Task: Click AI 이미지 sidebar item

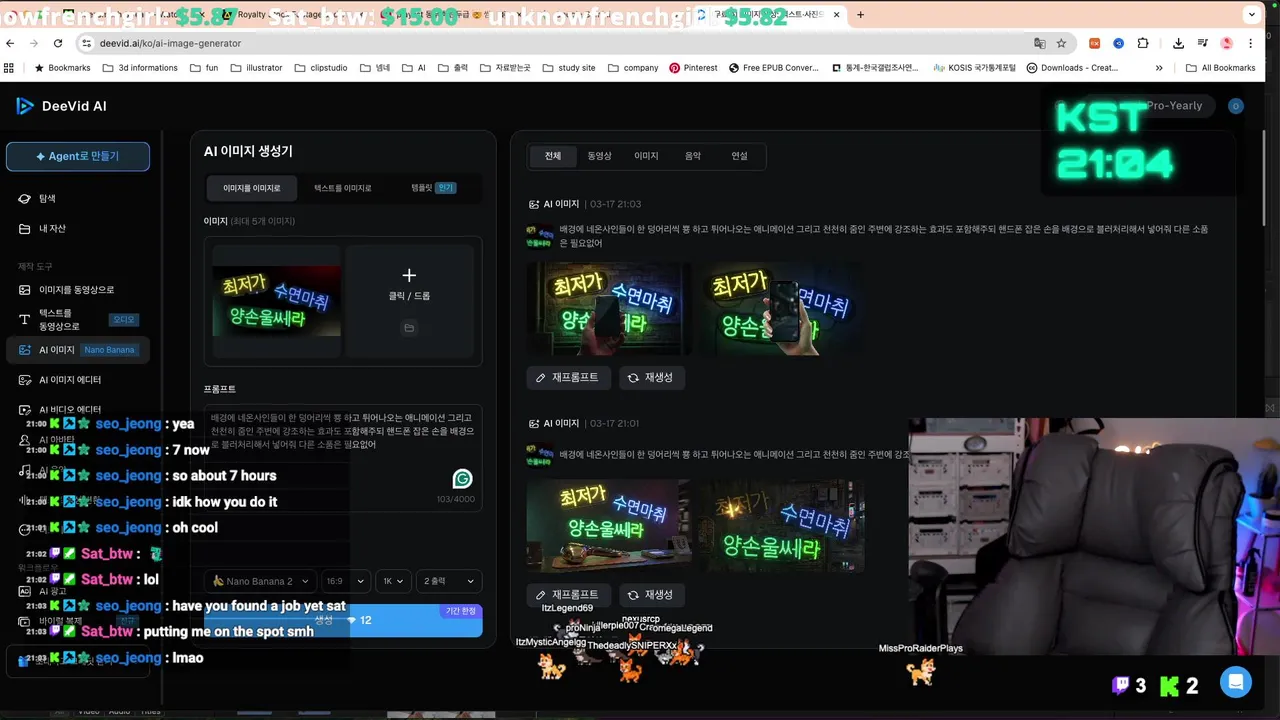Action: click(78, 350)
